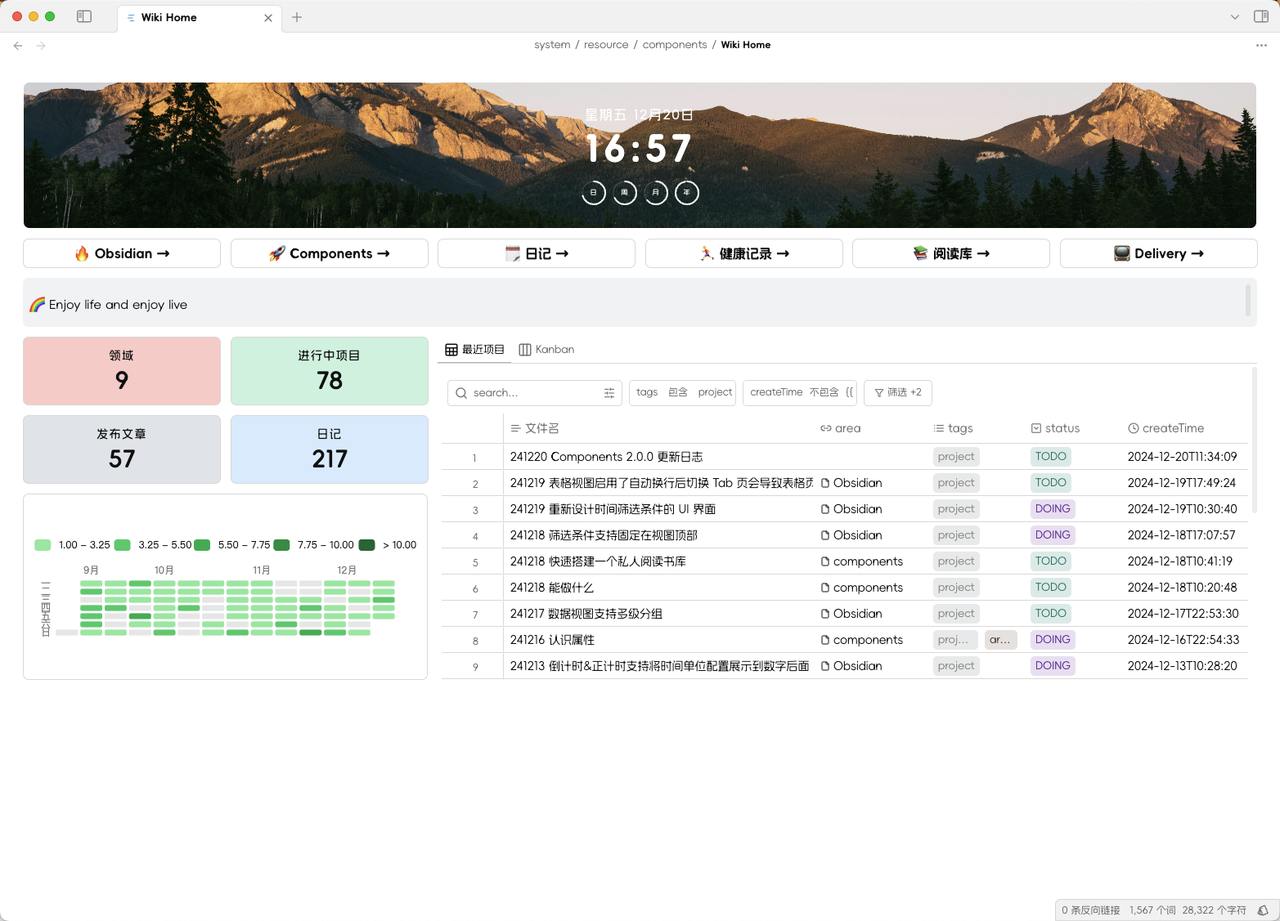The image size is (1280, 921).
Task: Open the Obsidian → shortcut button
Action: (x=122, y=254)
